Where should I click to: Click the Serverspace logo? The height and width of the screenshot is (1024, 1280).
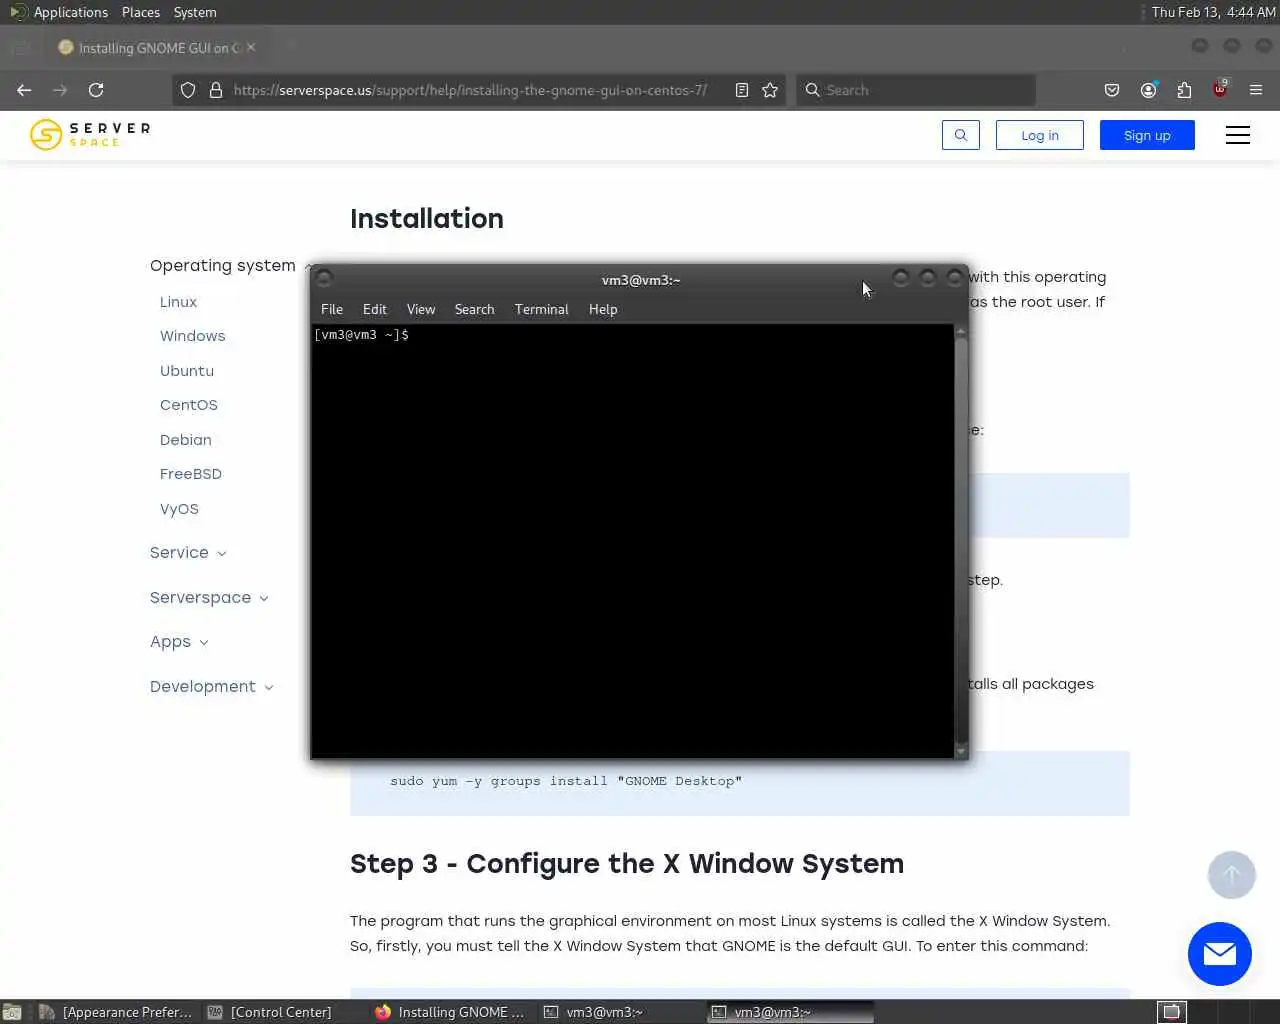(x=90, y=134)
